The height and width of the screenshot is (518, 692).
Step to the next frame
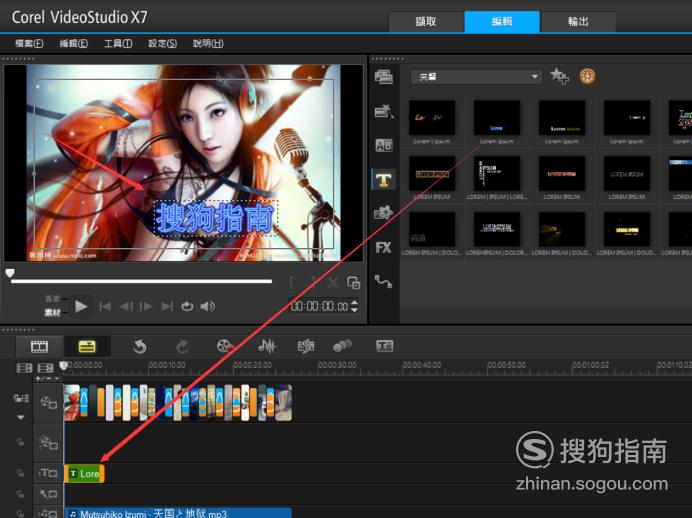146,306
